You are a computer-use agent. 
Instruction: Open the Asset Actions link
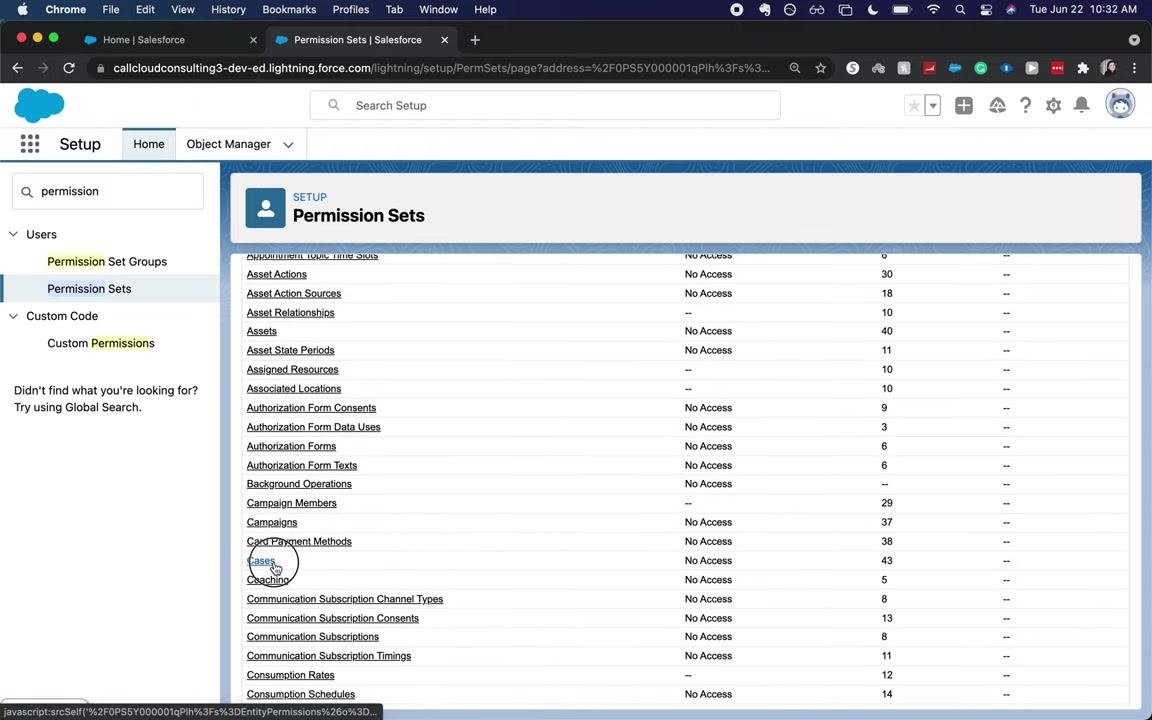coord(276,274)
